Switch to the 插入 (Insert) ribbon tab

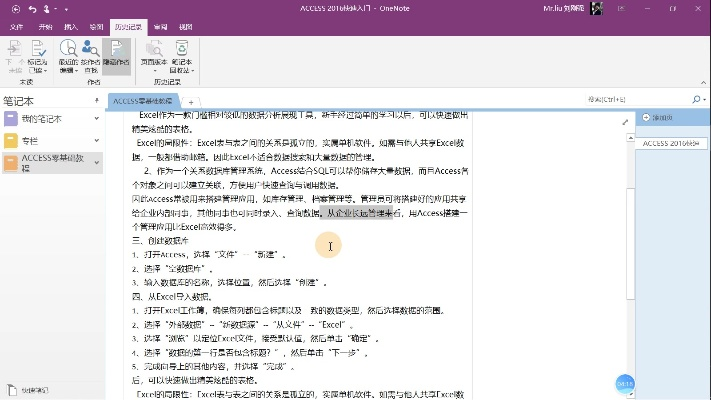(x=71, y=27)
